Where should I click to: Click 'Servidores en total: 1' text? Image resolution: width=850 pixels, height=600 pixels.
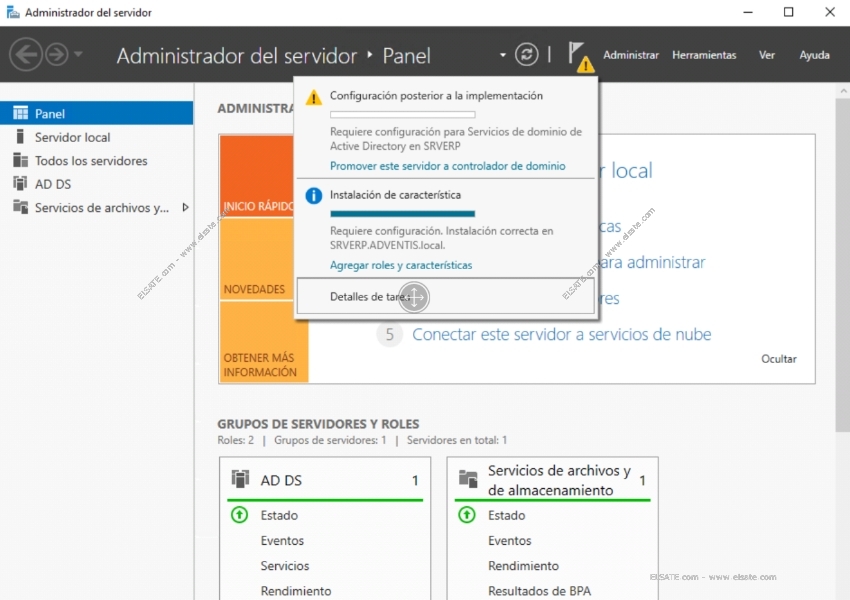click(x=456, y=440)
